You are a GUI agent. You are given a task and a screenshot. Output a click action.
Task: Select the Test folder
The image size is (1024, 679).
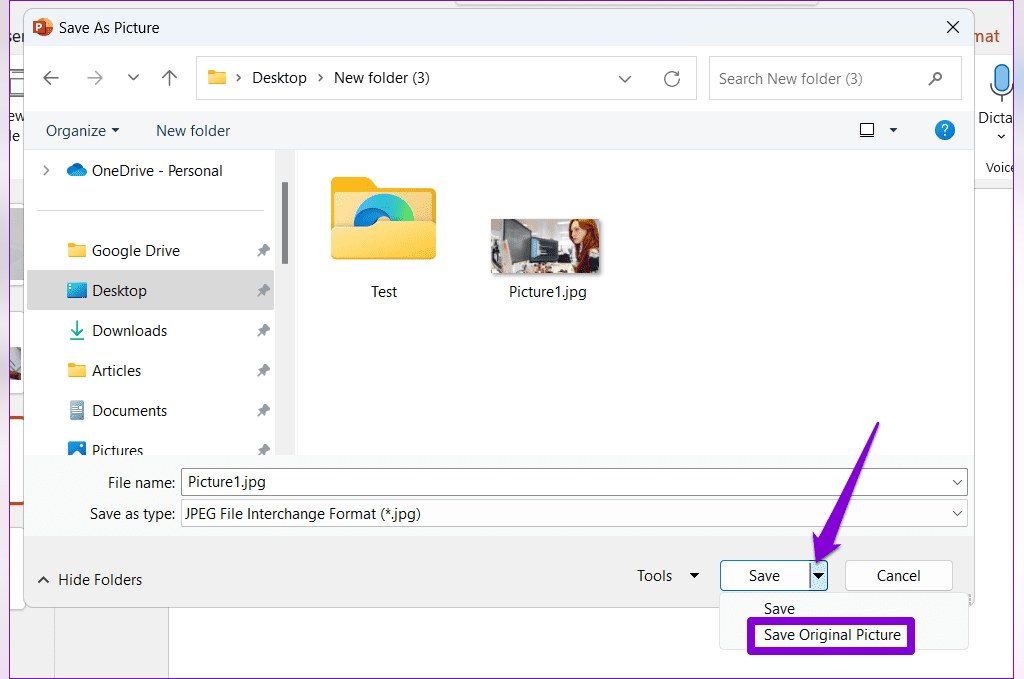pyautogui.click(x=383, y=238)
